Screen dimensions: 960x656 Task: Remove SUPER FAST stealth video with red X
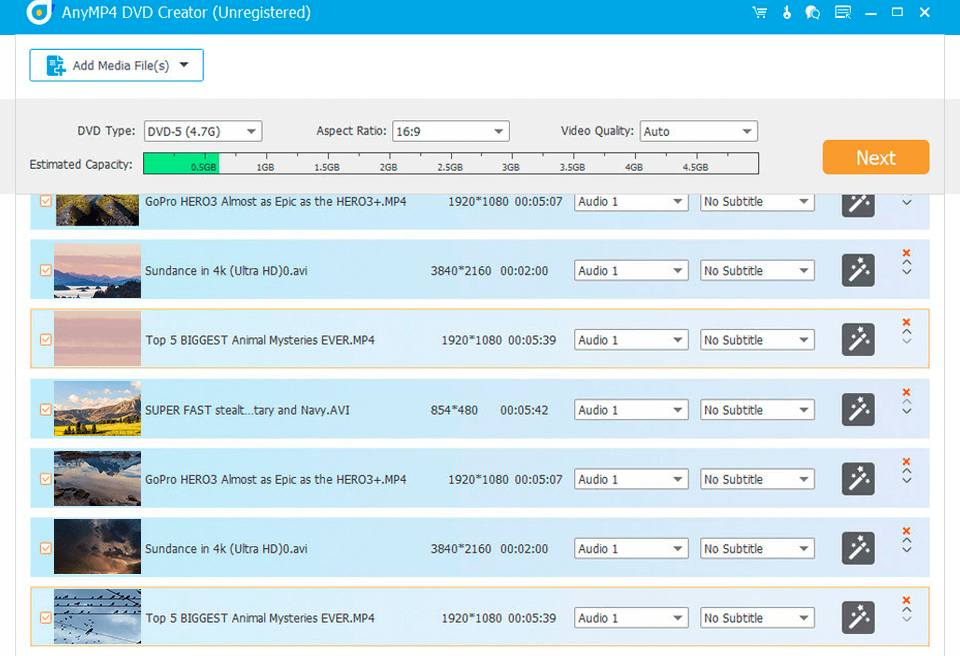coord(906,392)
